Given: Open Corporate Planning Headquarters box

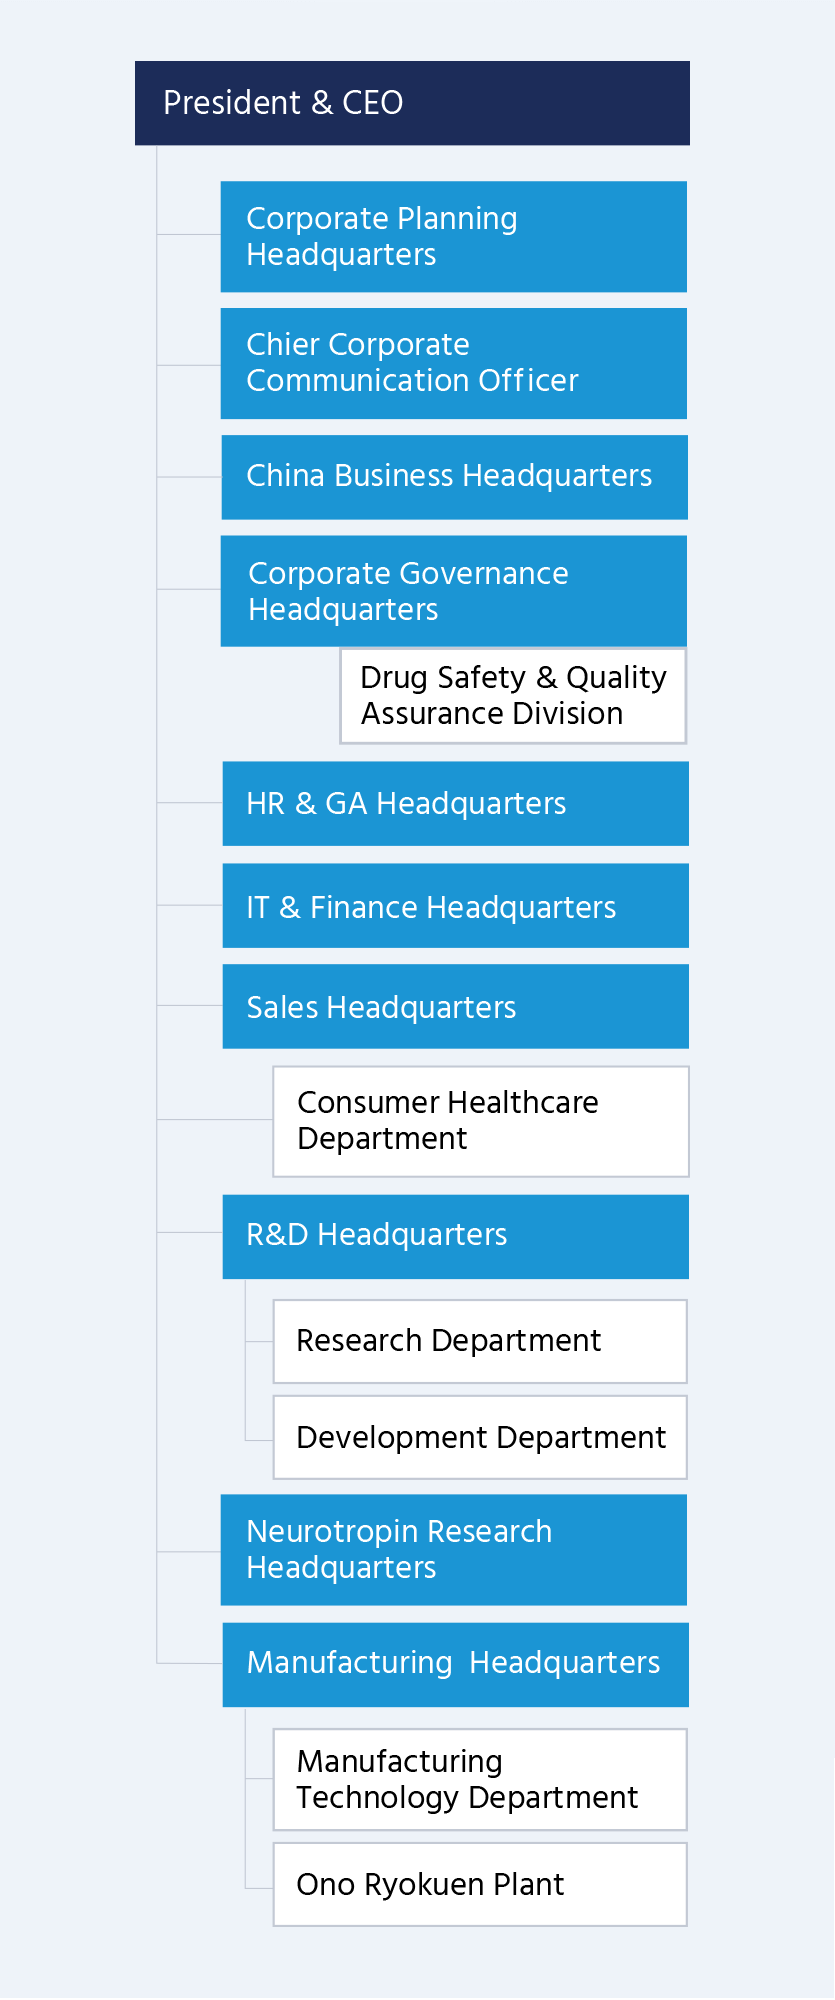Looking at the screenshot, I should click(x=454, y=237).
